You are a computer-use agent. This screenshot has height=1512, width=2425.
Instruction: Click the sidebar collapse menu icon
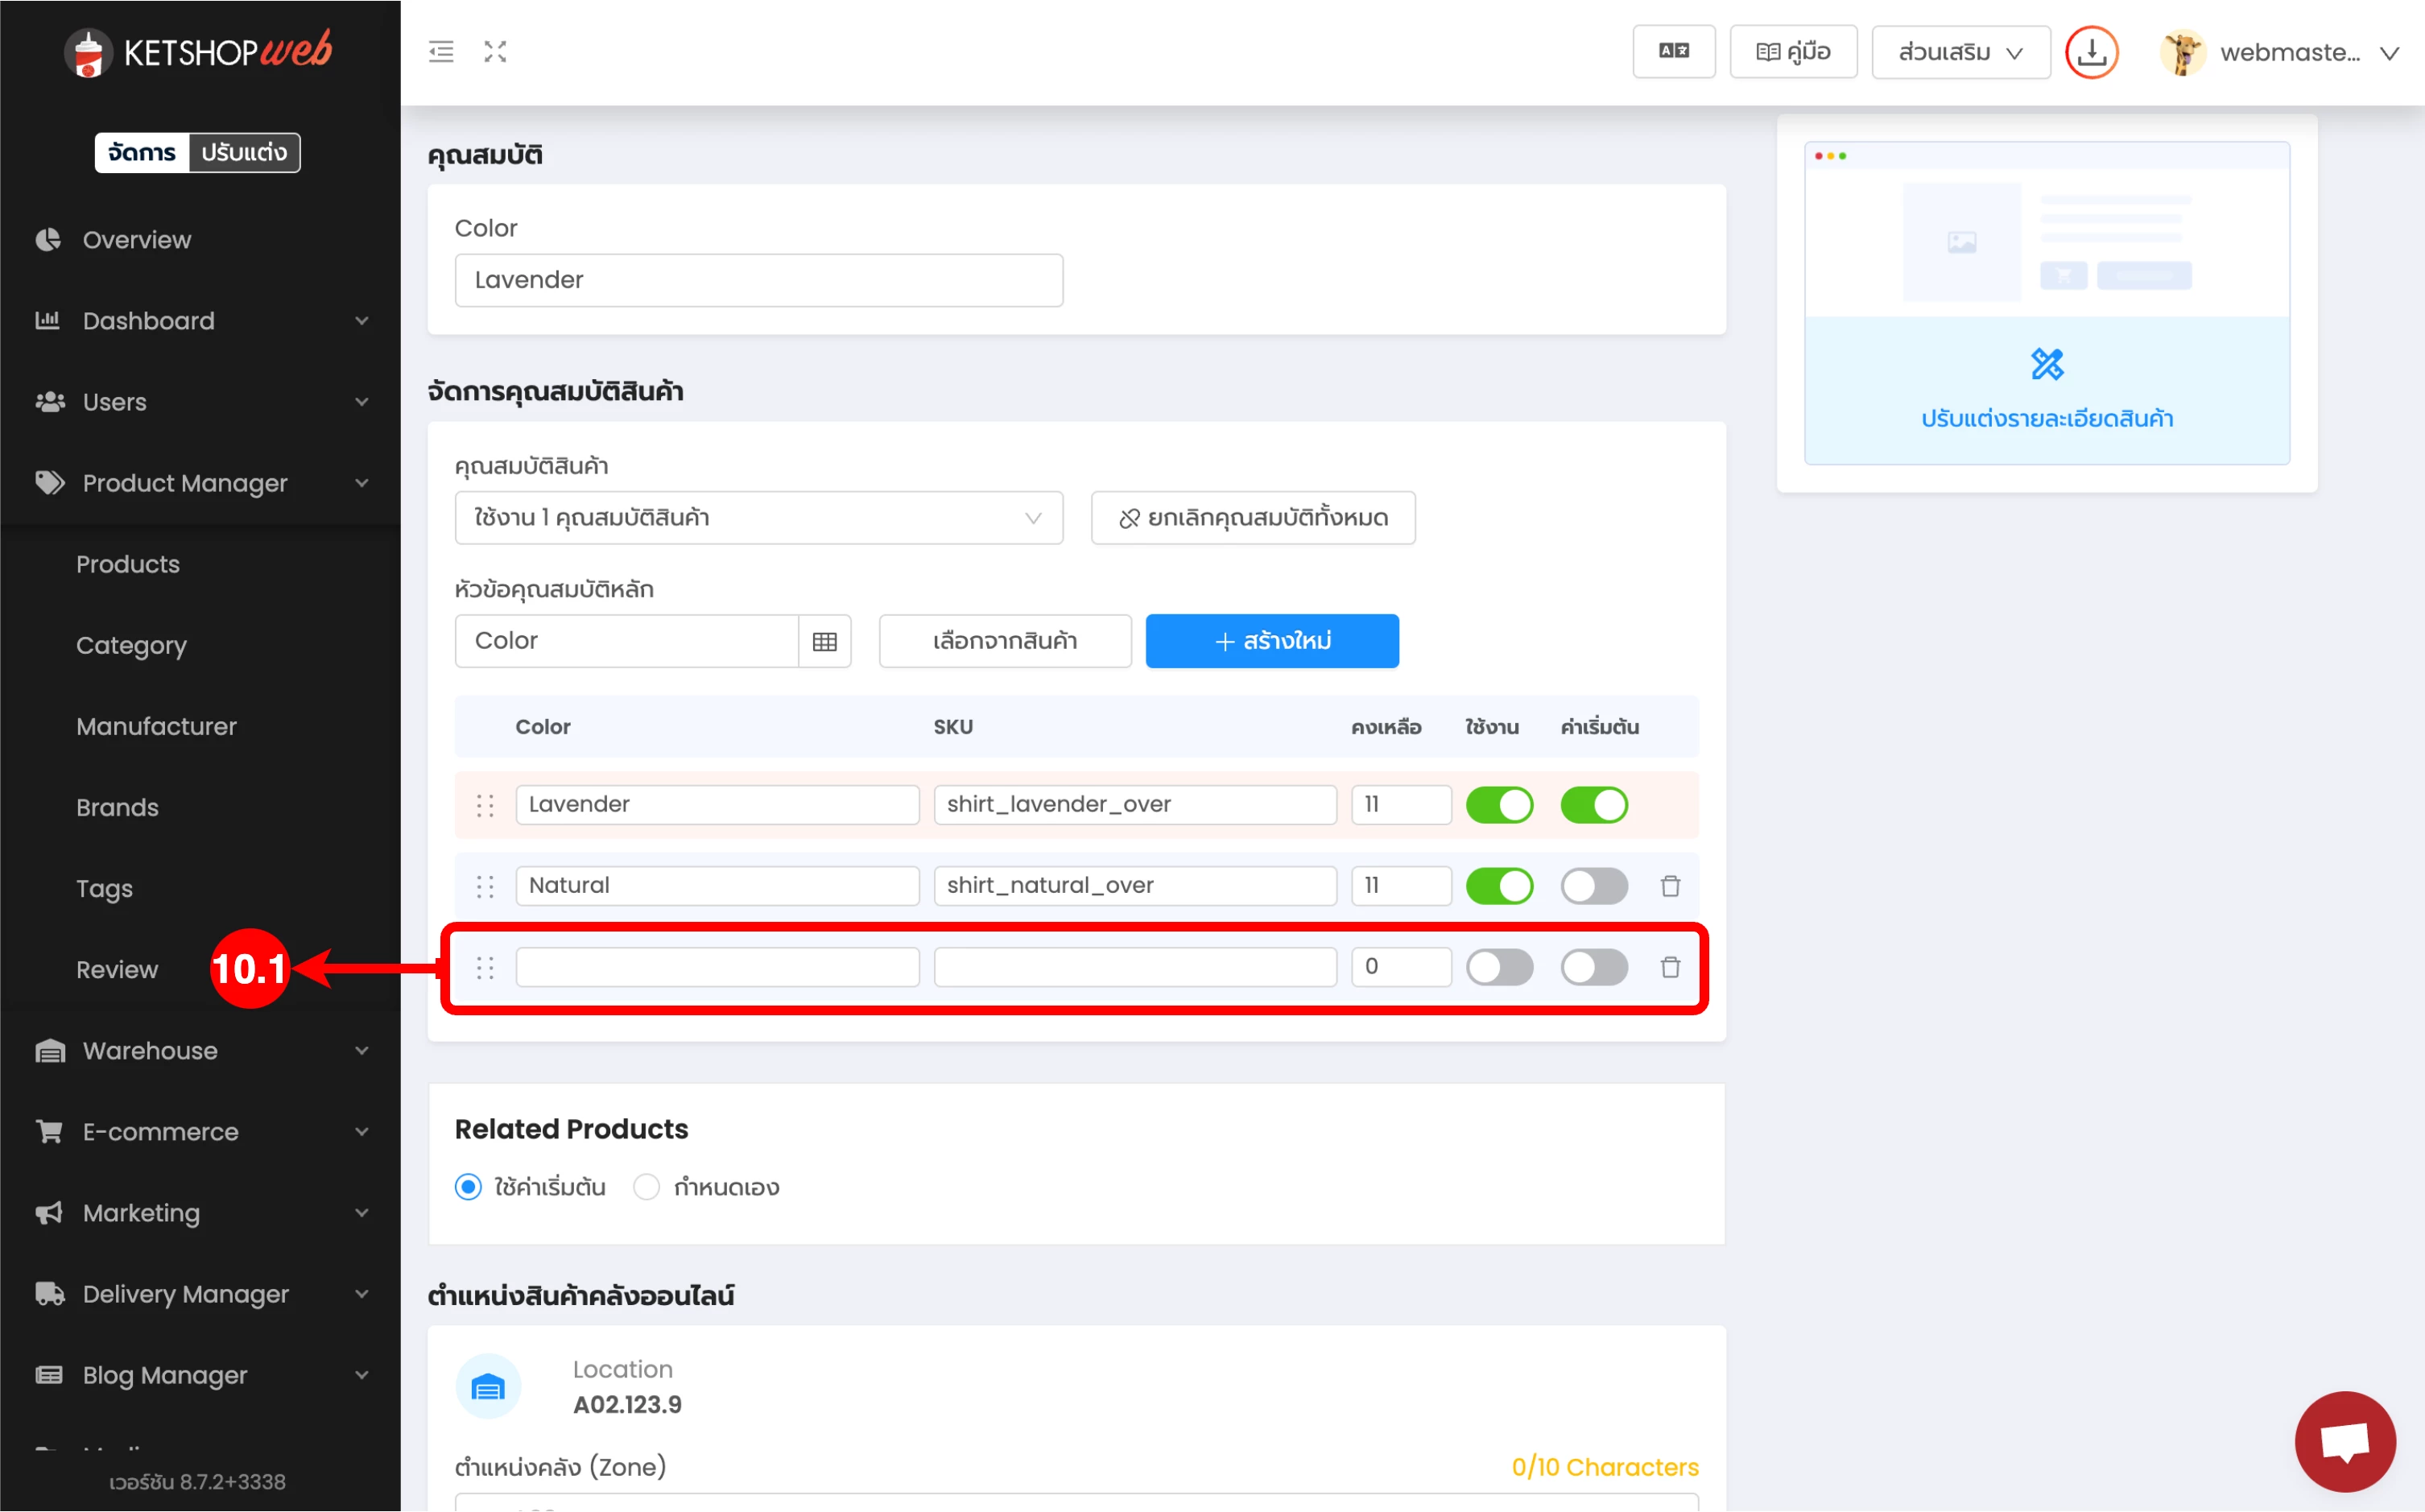[441, 52]
